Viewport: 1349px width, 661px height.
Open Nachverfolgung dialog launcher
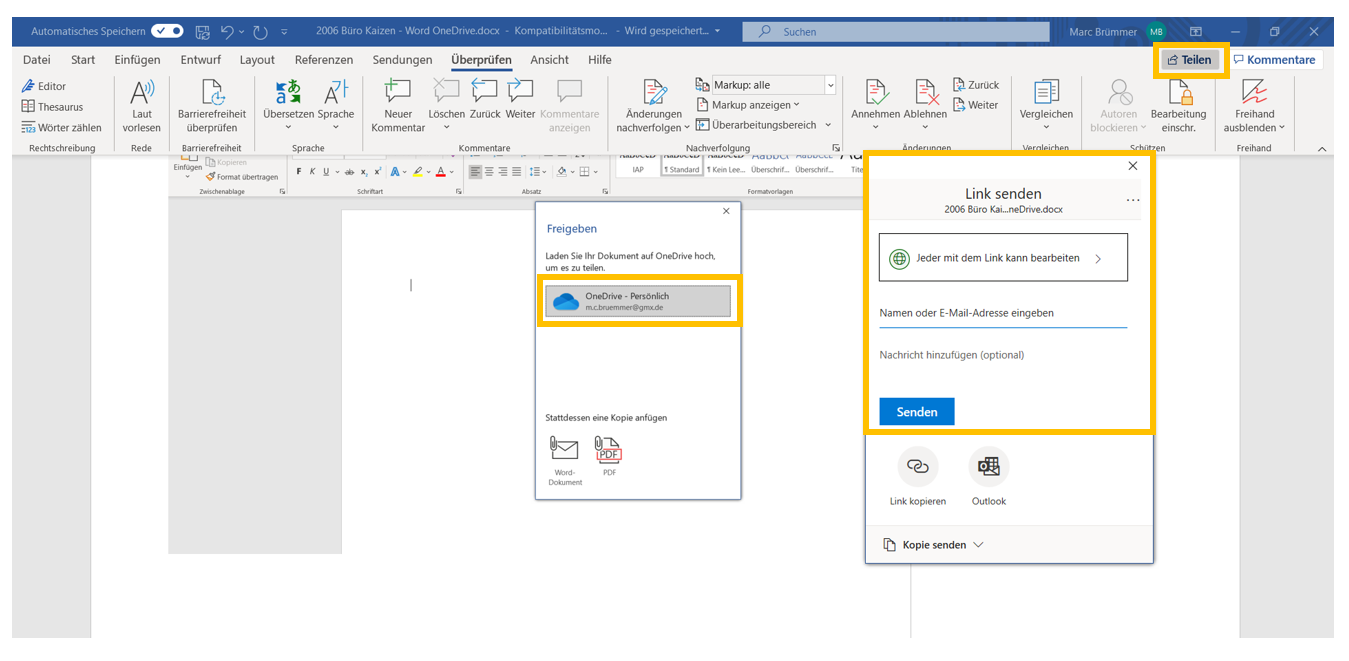point(836,148)
